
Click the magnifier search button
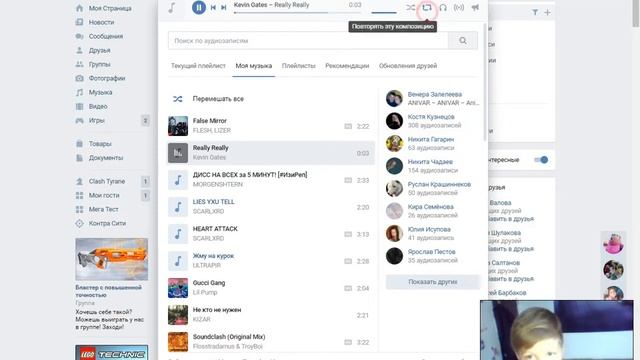coord(463,41)
